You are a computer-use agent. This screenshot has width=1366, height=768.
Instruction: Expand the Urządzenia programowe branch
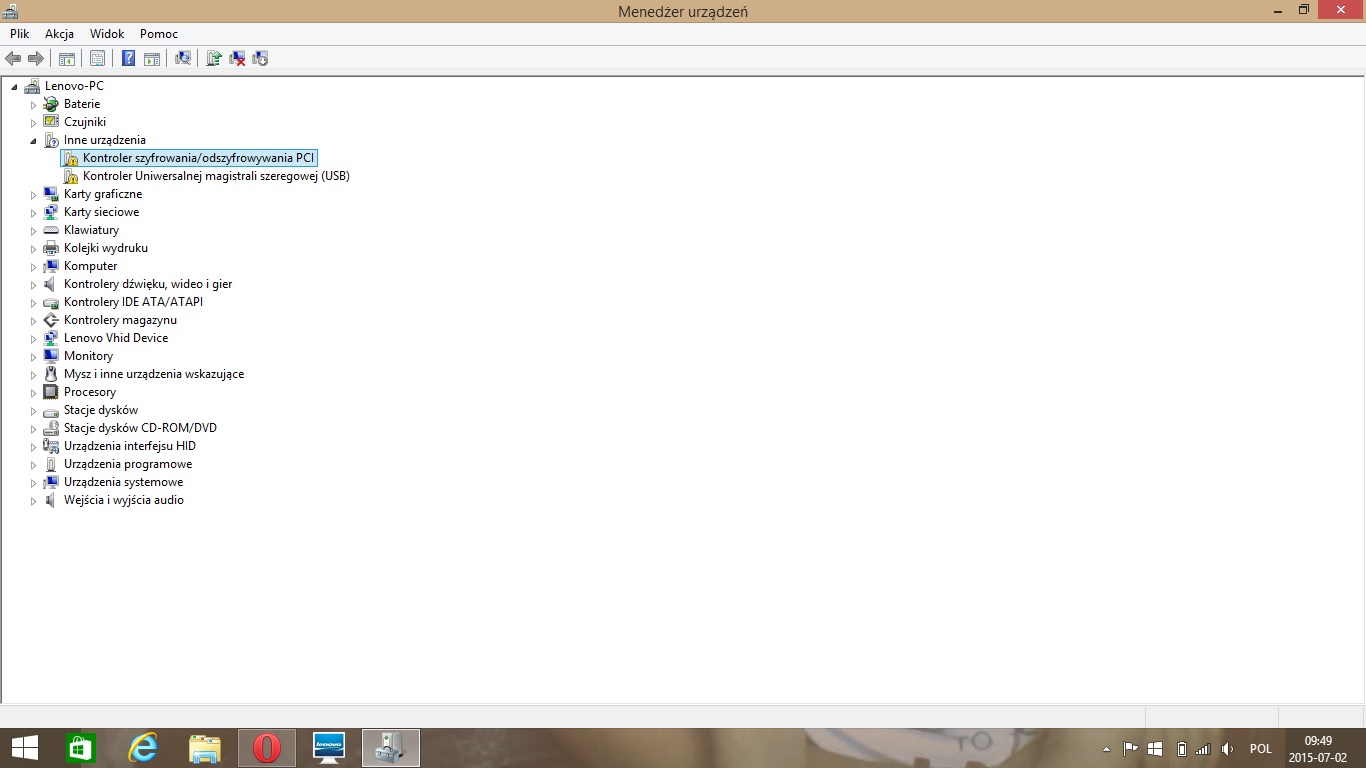(33, 464)
